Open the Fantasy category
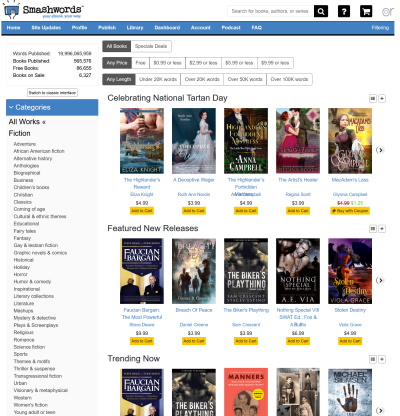 point(22,238)
